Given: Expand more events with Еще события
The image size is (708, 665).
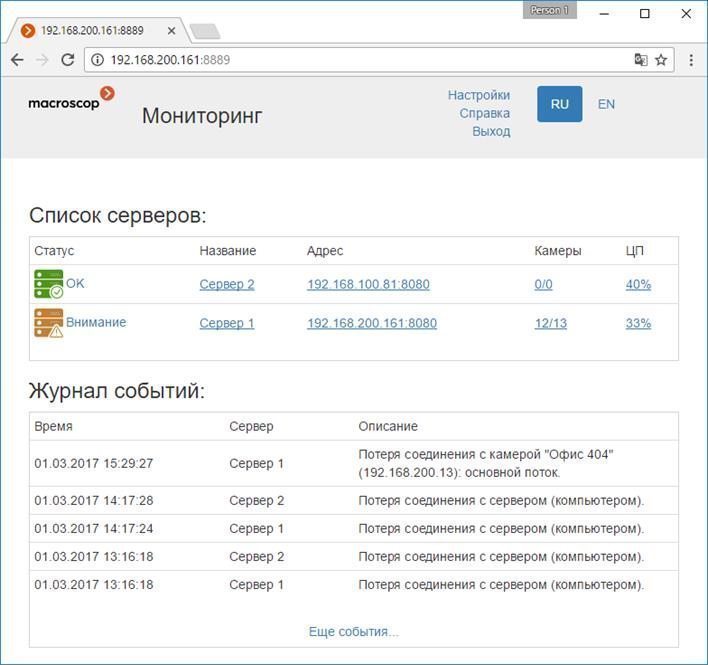Looking at the screenshot, I should coord(353,631).
